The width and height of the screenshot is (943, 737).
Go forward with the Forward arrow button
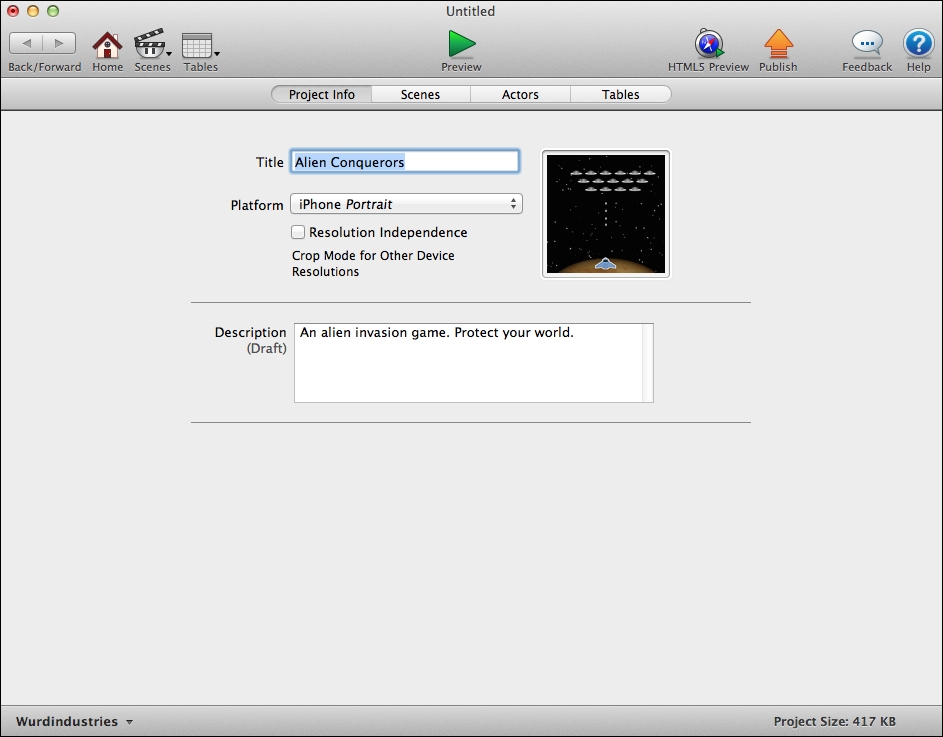[59, 43]
